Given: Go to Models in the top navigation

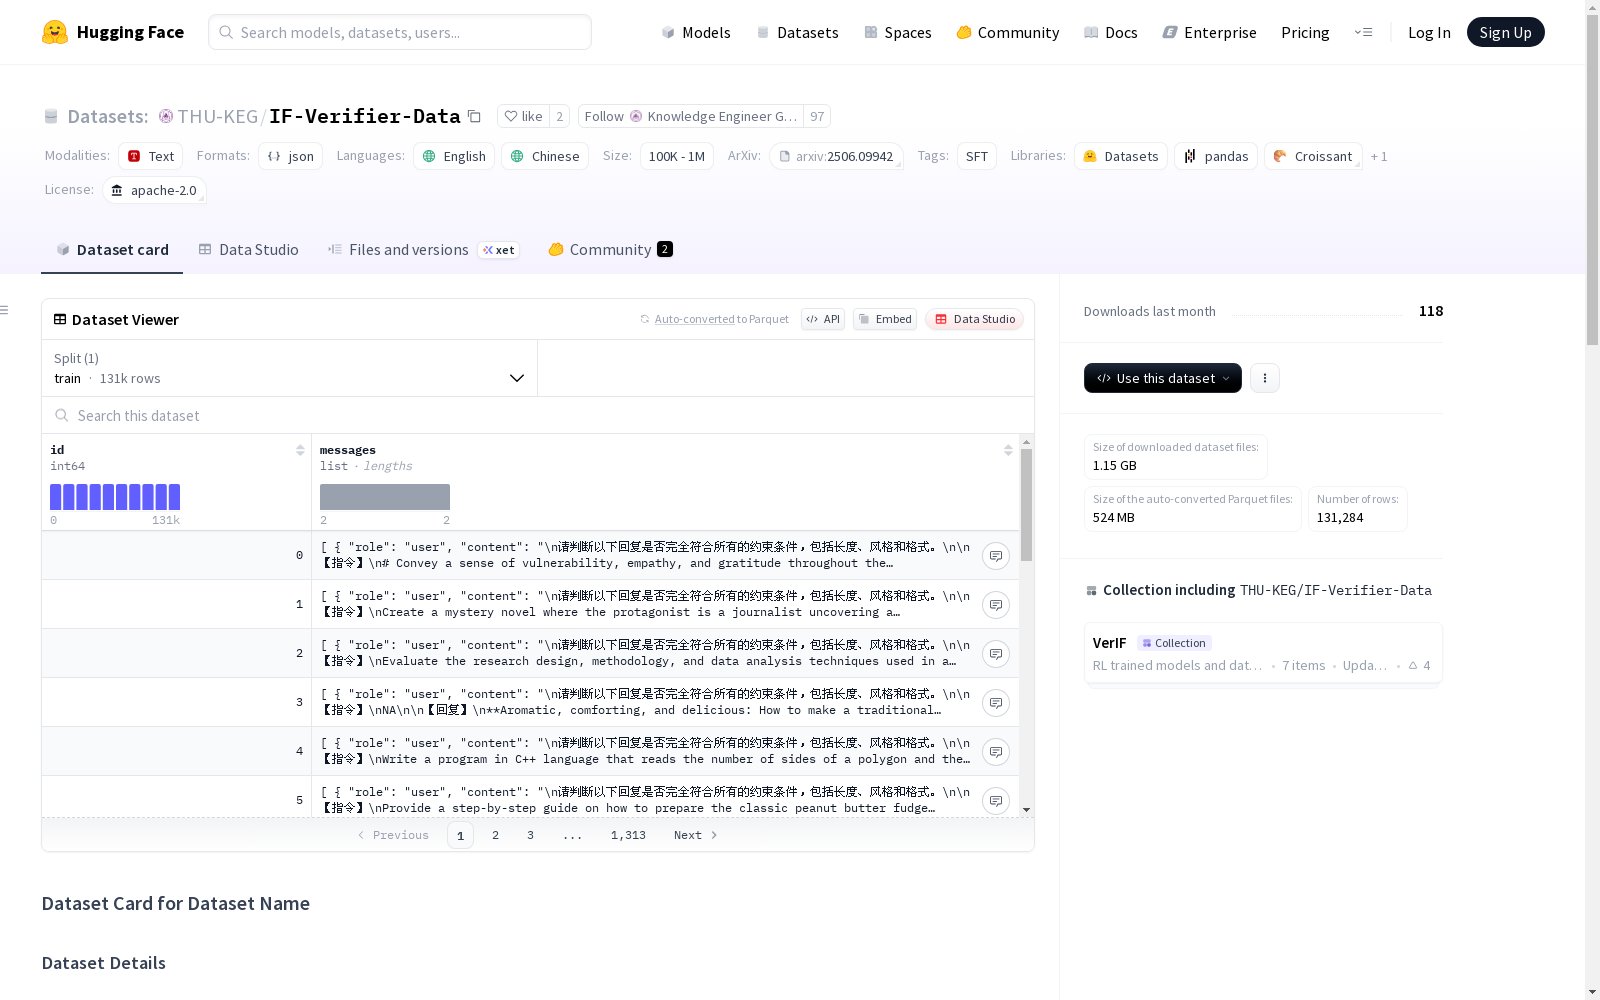Looking at the screenshot, I should (x=696, y=32).
